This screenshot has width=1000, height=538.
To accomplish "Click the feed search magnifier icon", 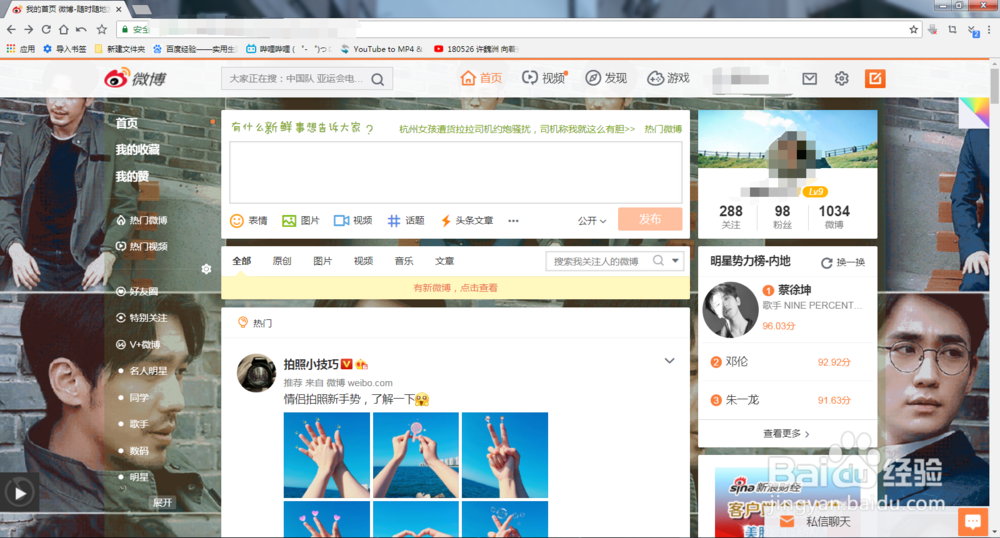I will (658, 261).
